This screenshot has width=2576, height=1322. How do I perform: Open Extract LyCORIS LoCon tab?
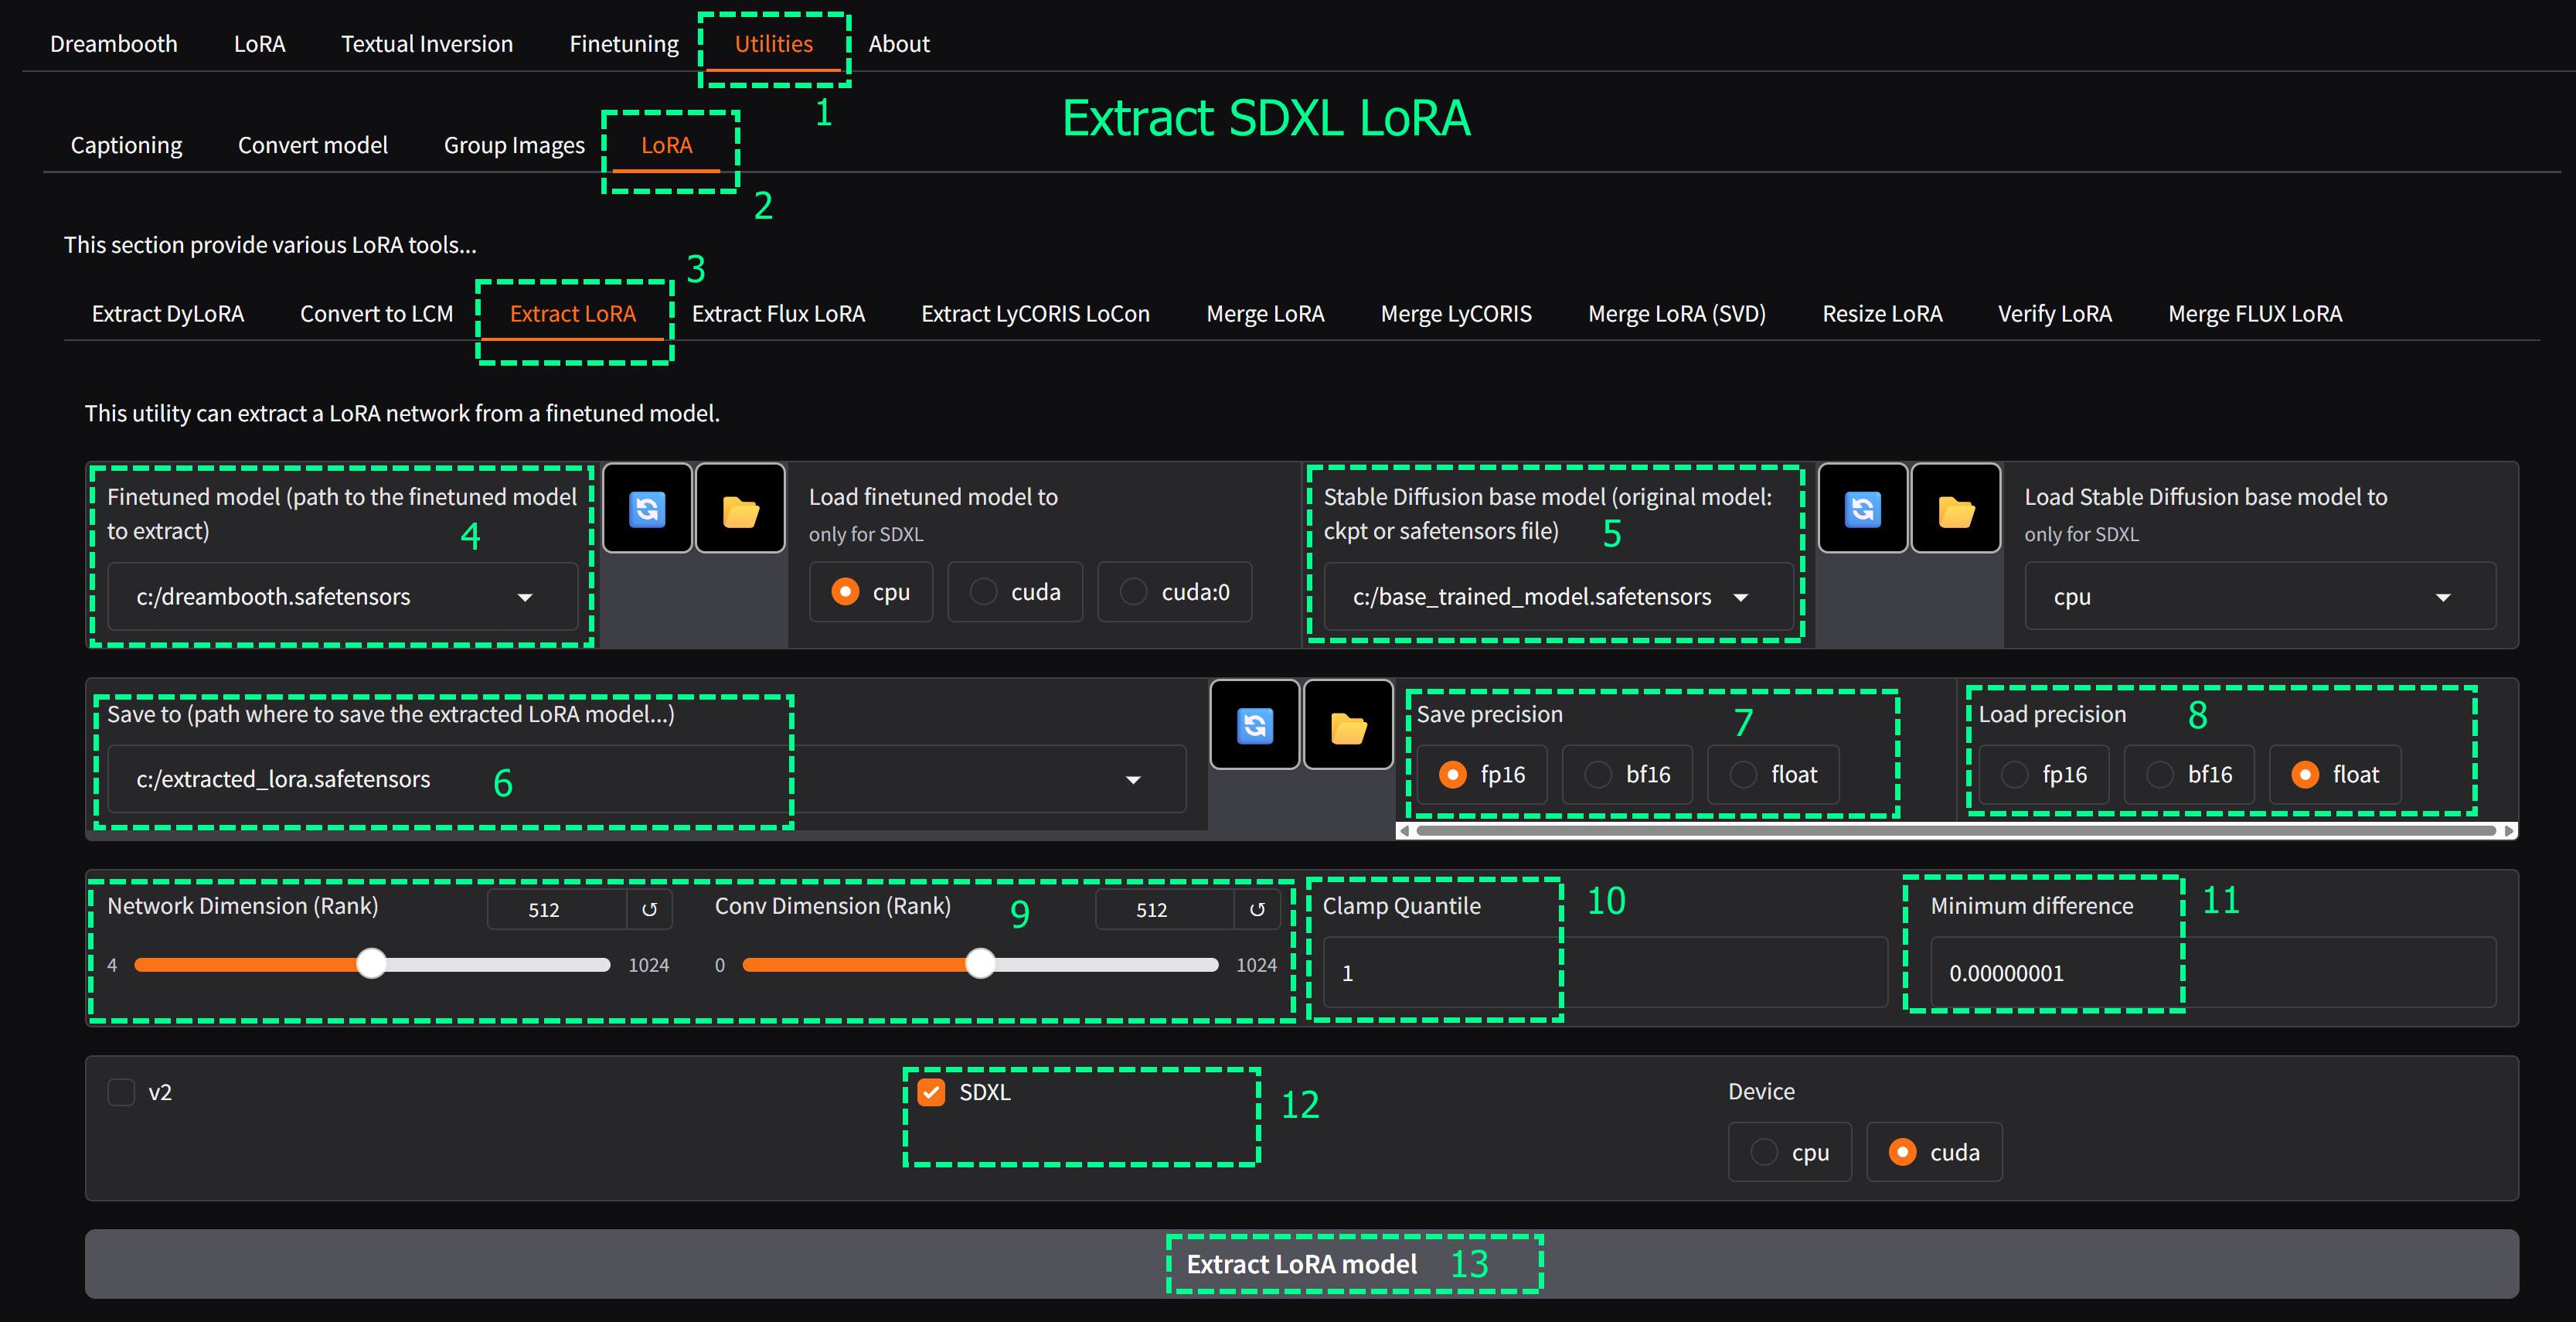tap(1036, 314)
